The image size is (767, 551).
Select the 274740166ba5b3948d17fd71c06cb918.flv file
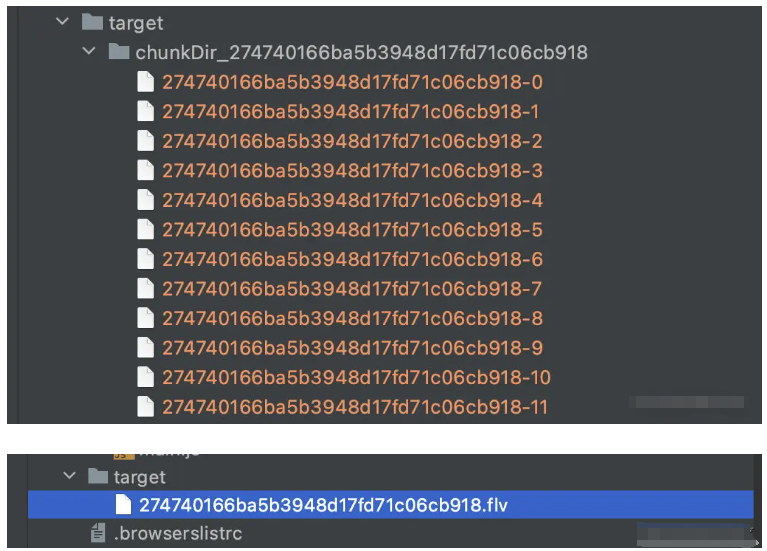click(323, 505)
